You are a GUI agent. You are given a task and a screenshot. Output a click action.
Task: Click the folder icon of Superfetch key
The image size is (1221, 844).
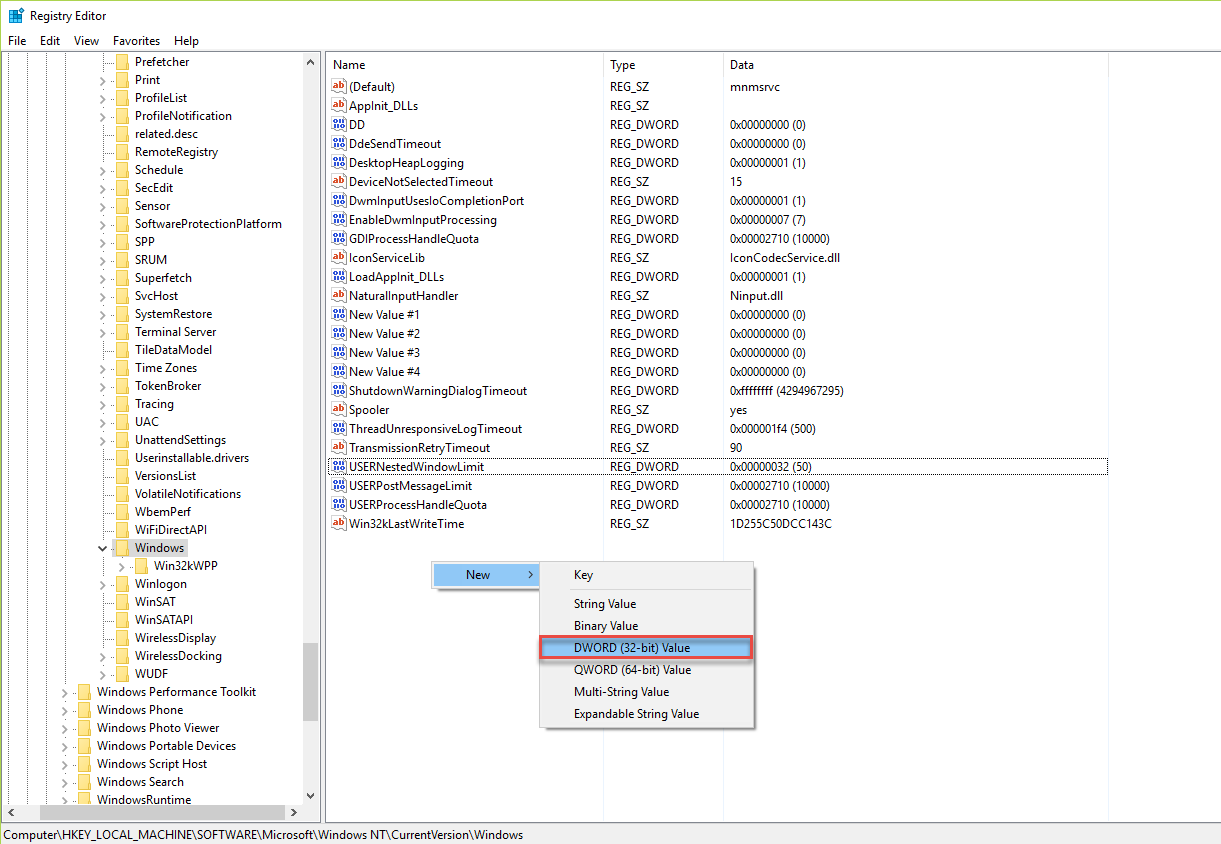122,278
